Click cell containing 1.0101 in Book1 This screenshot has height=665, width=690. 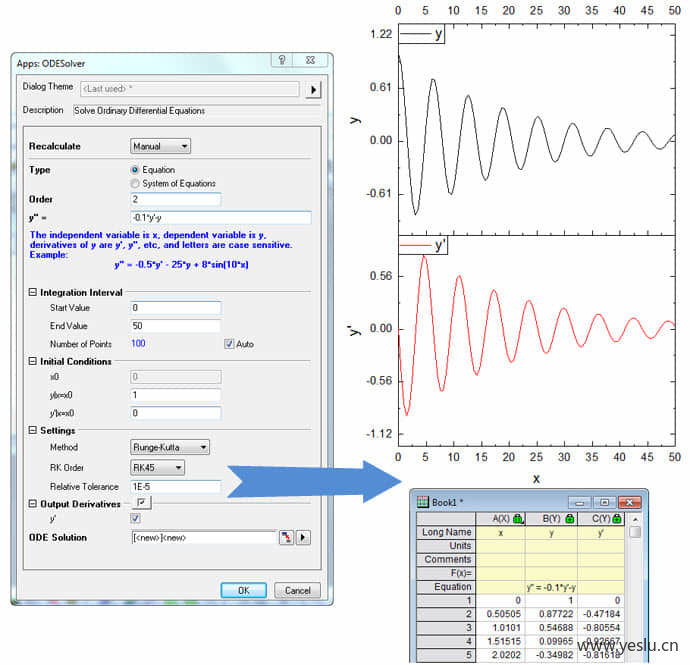[500, 628]
